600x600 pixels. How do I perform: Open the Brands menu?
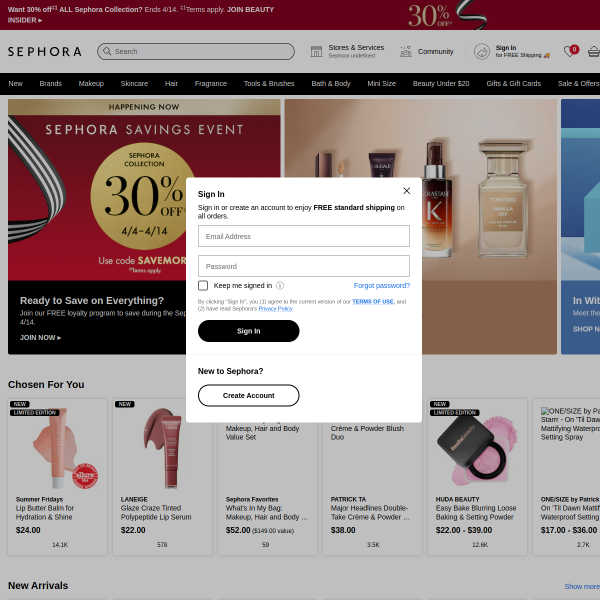[51, 83]
